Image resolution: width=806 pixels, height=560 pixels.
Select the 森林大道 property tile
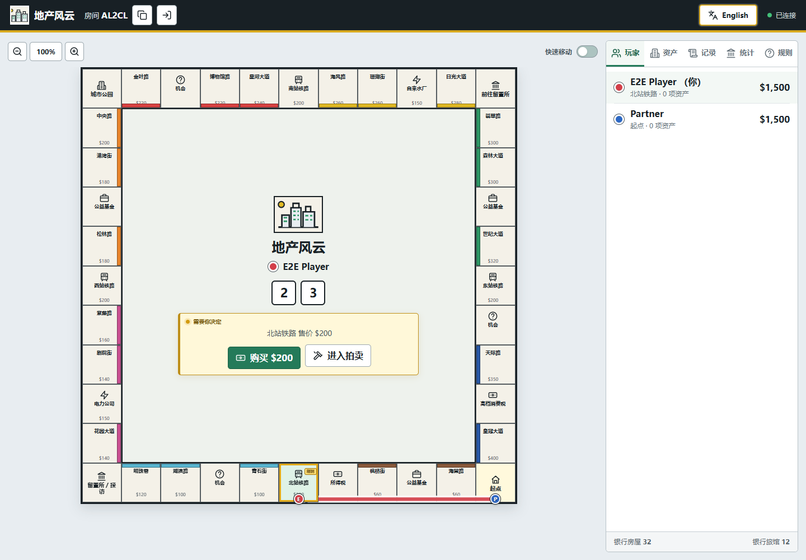(496, 167)
